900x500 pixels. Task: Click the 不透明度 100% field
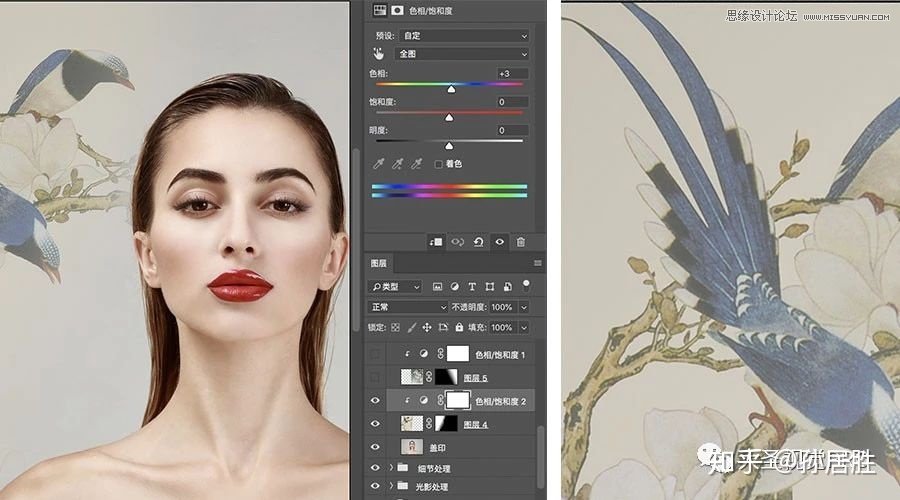click(503, 307)
